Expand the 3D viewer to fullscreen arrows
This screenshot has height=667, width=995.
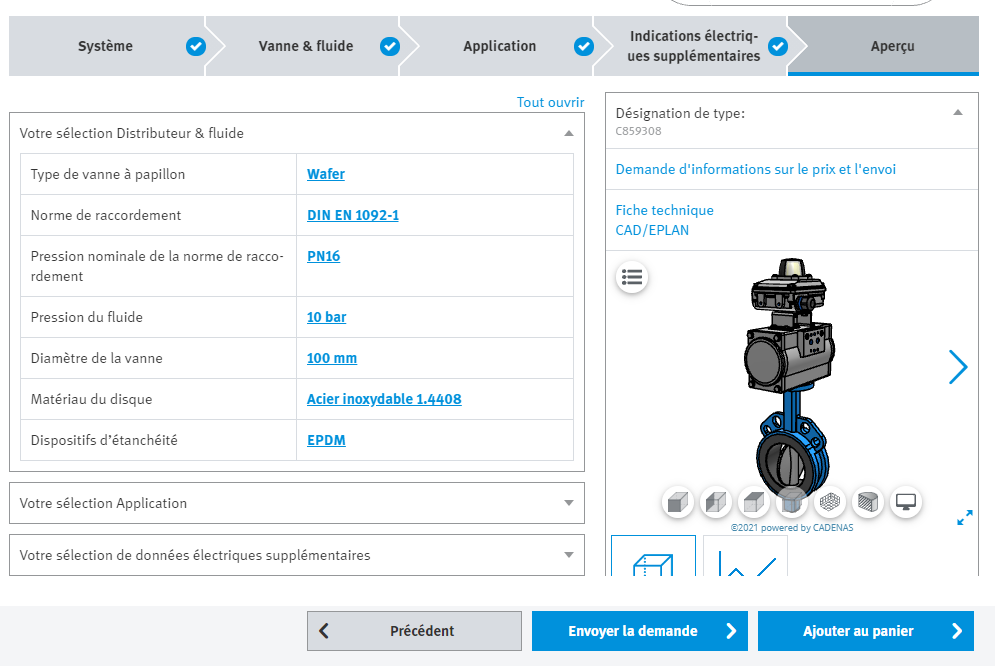(x=965, y=518)
